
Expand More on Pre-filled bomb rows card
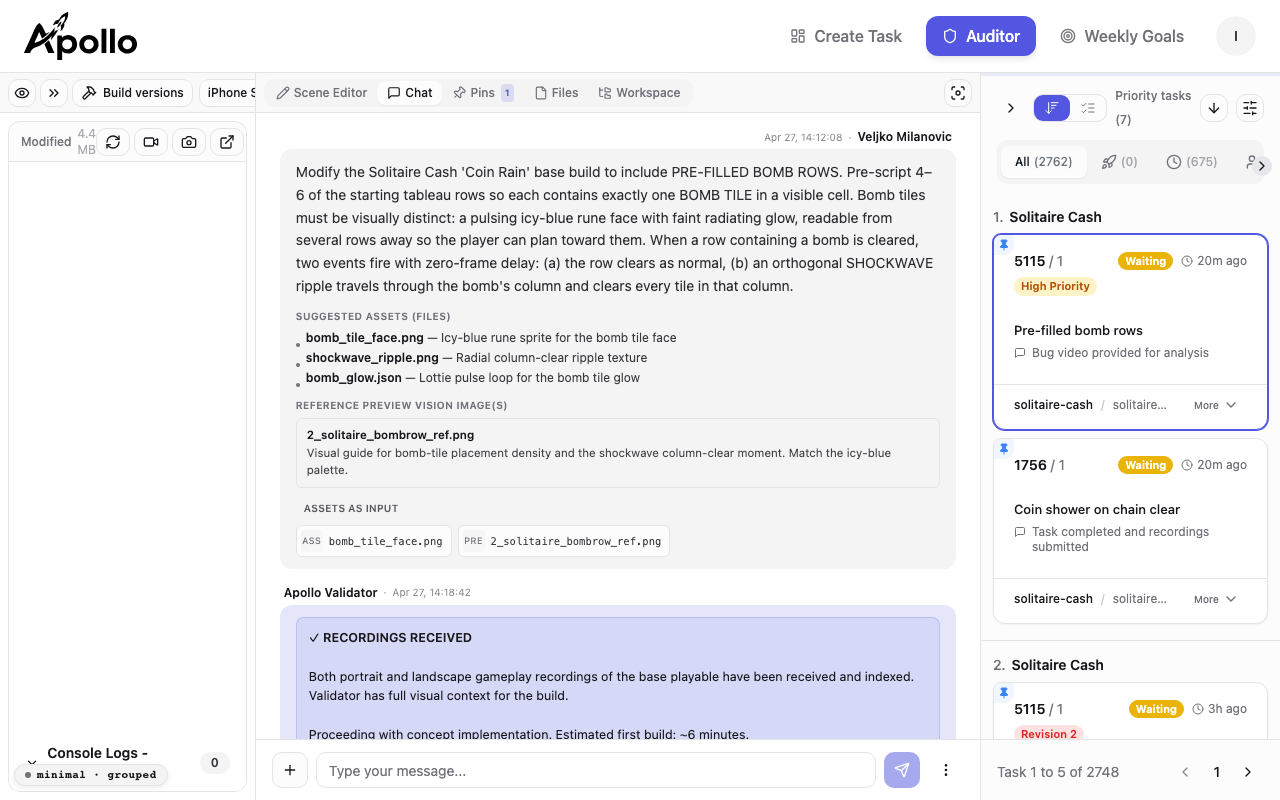1215,405
